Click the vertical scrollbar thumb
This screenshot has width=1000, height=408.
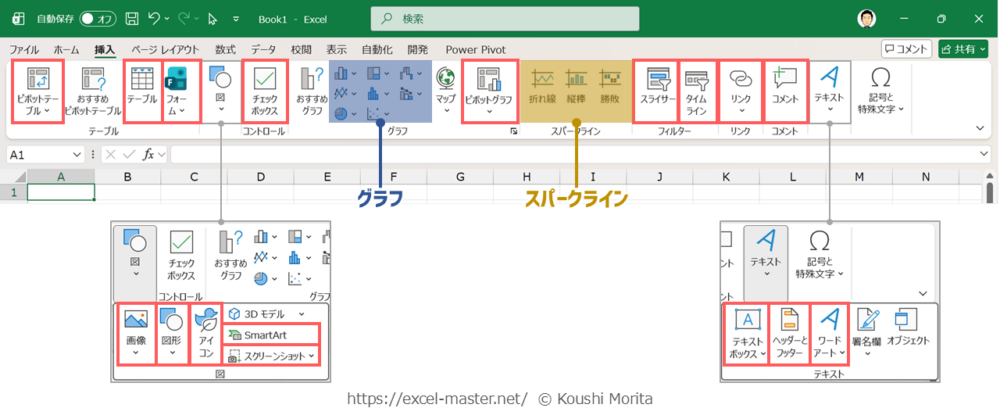[x=990, y=191]
